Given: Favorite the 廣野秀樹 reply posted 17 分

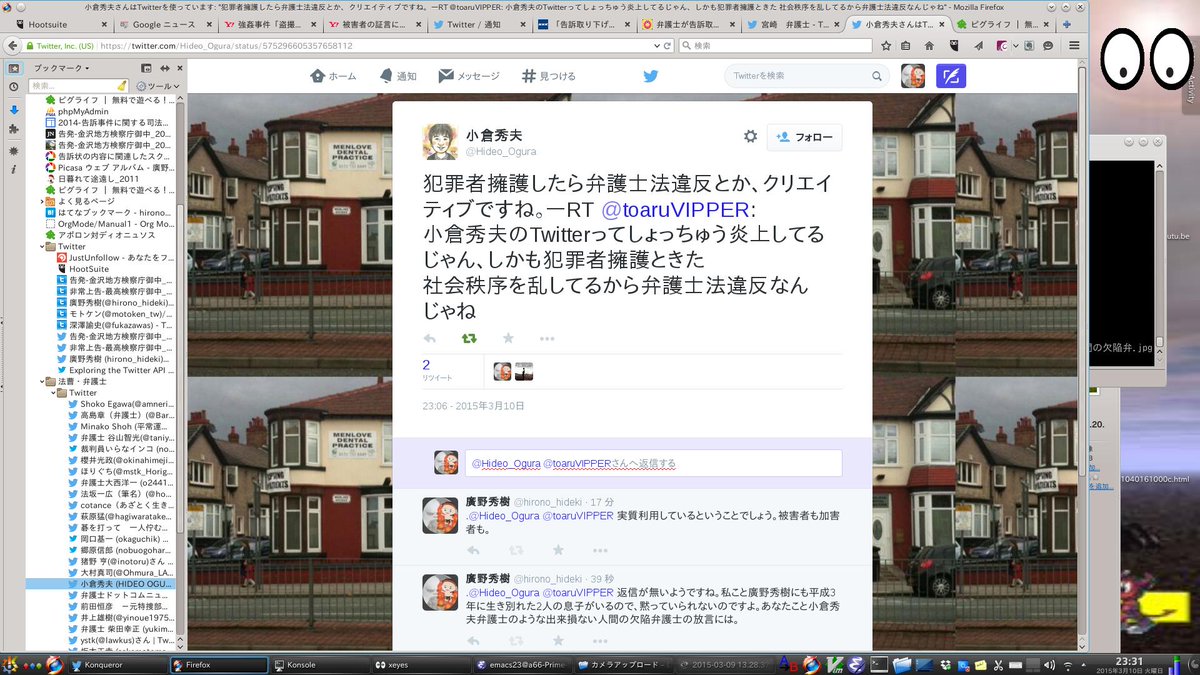Looking at the screenshot, I should 557,550.
